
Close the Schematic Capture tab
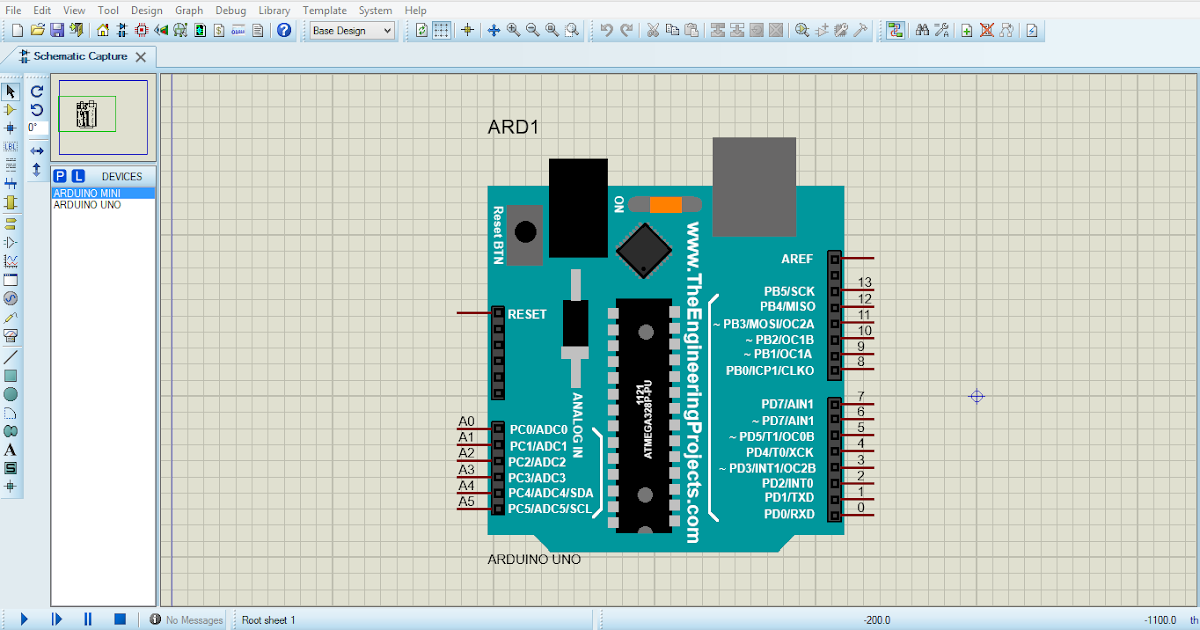[x=141, y=57]
